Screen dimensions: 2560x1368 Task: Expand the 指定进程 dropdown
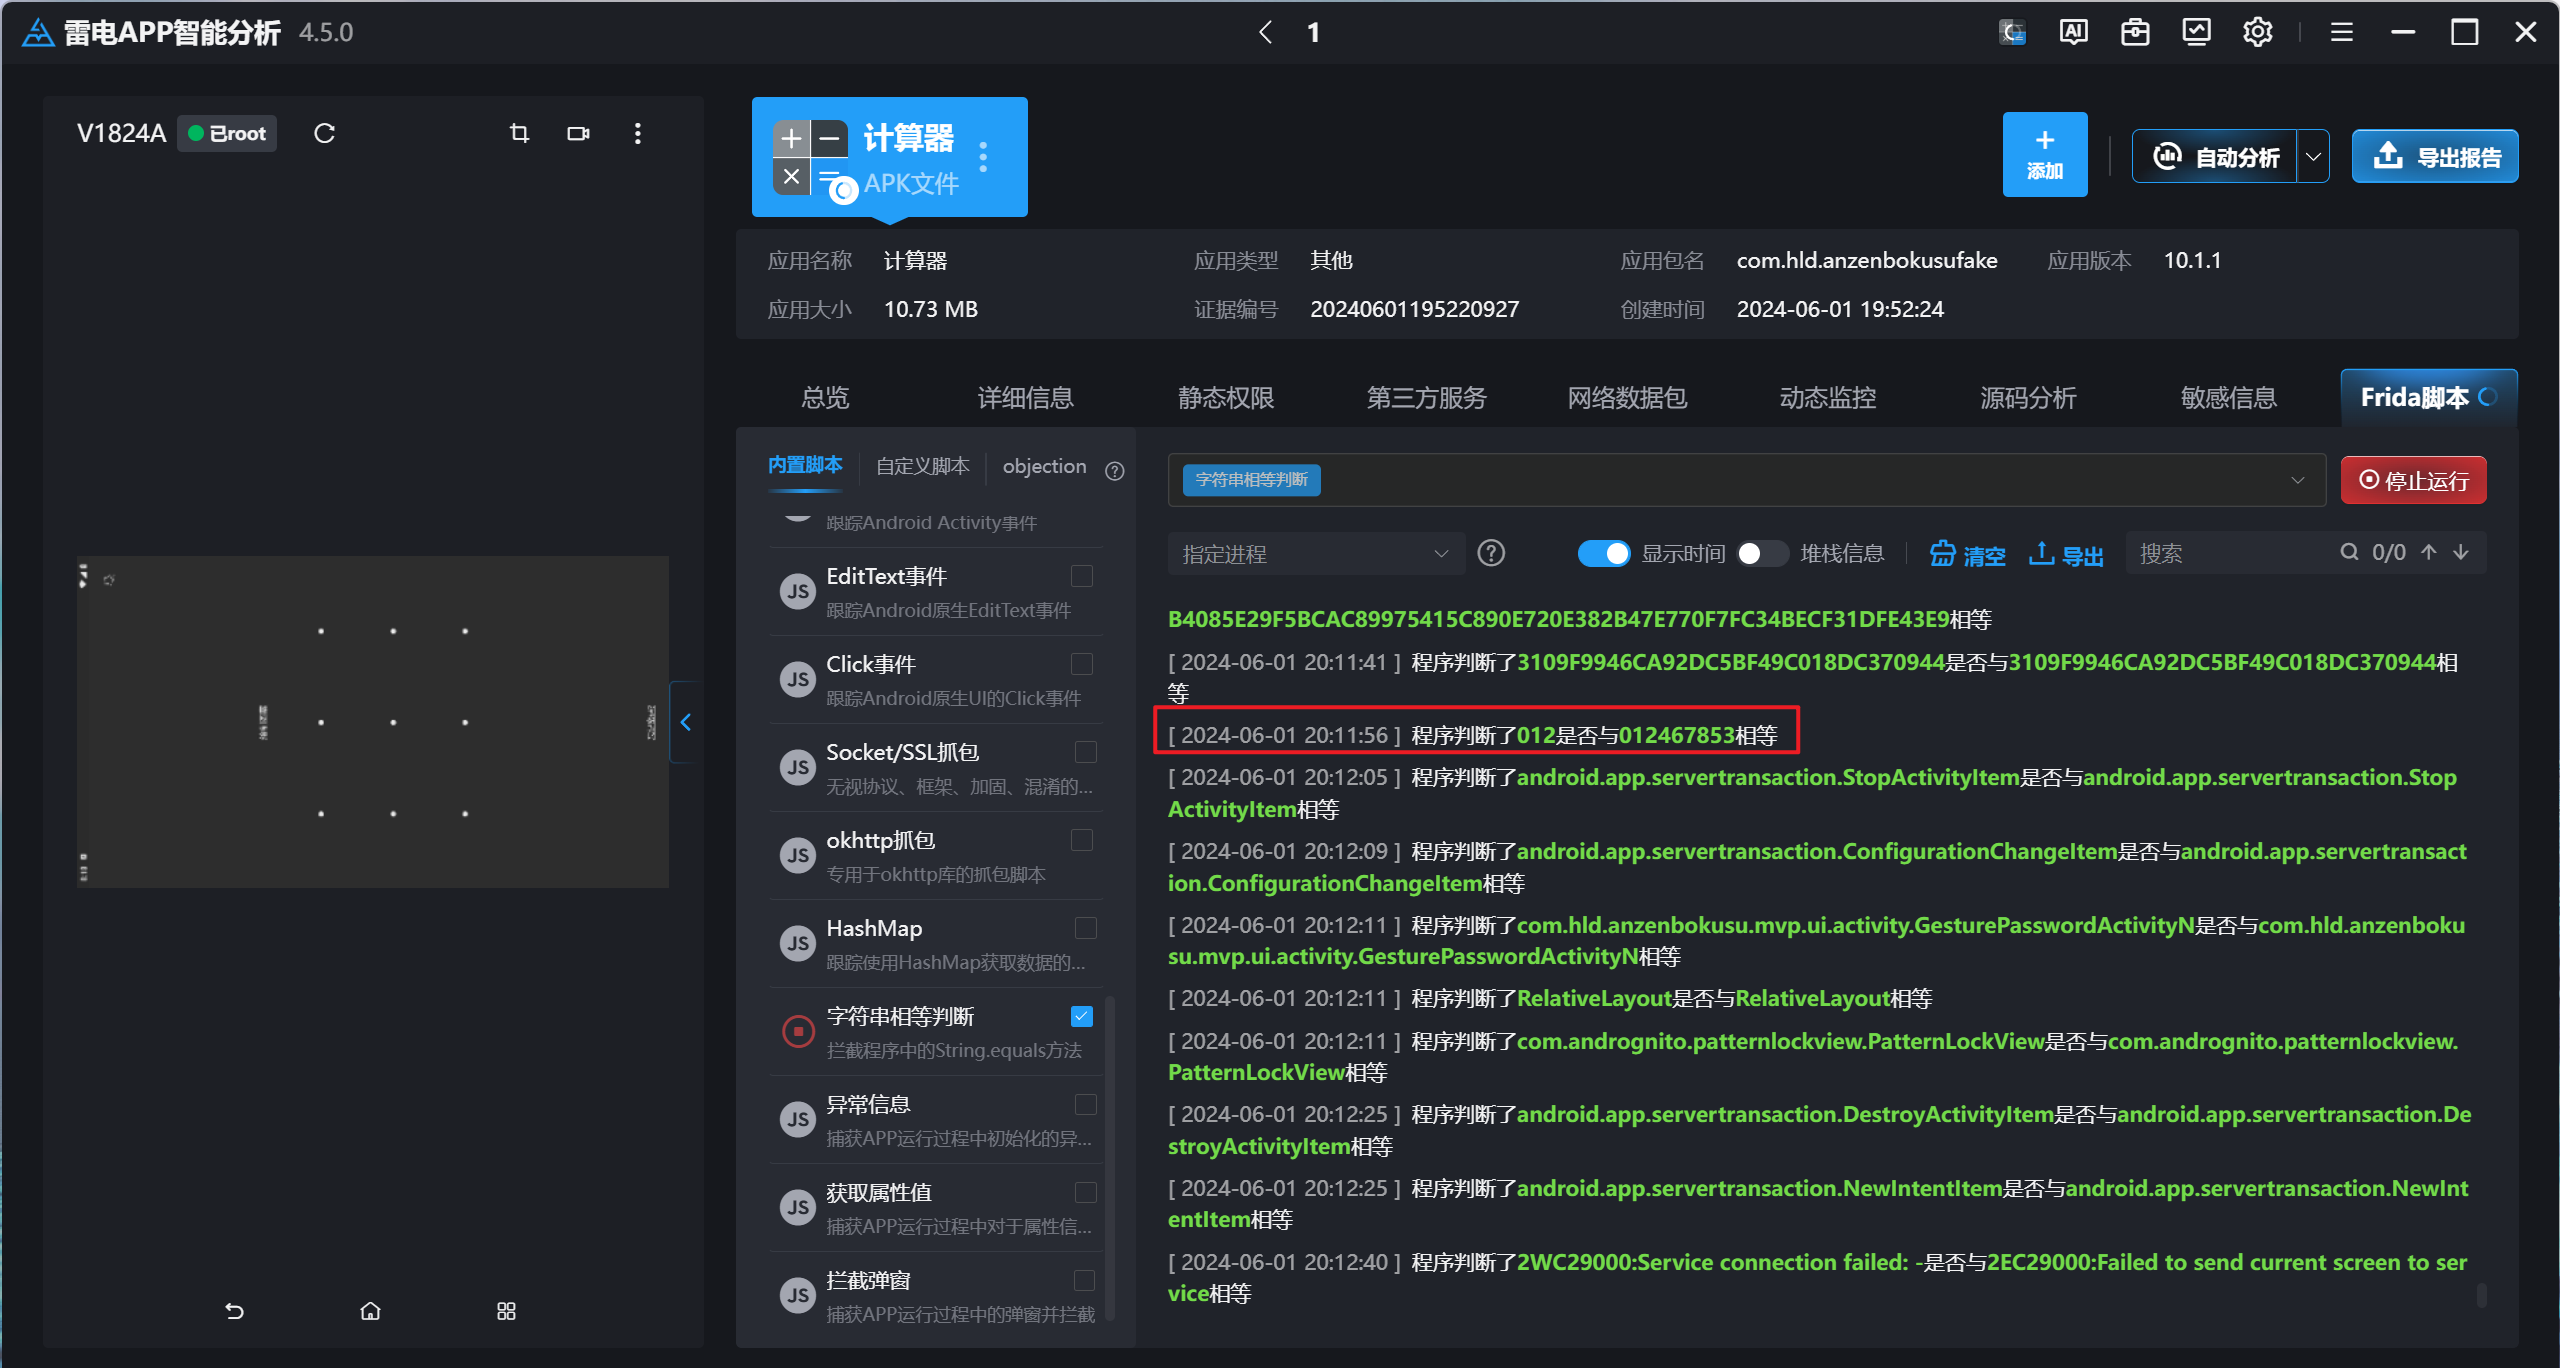click(1315, 553)
